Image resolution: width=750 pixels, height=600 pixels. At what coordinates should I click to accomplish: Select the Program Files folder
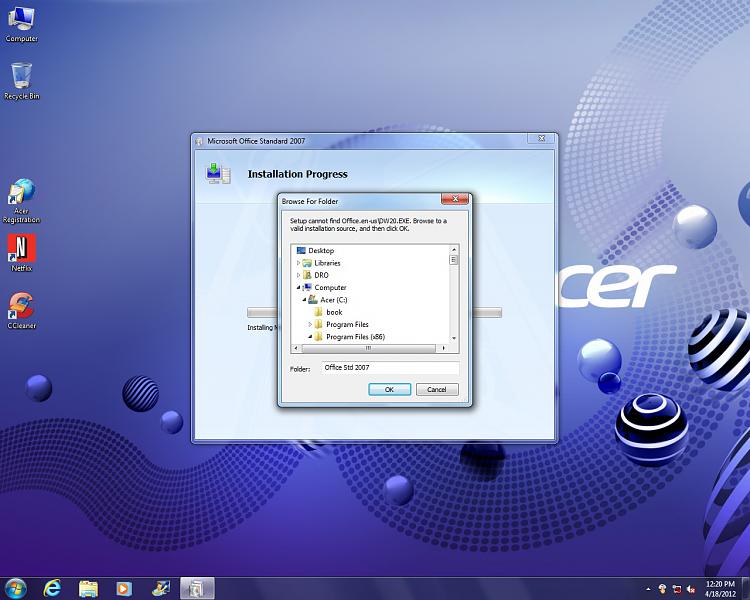pyautogui.click(x=347, y=324)
